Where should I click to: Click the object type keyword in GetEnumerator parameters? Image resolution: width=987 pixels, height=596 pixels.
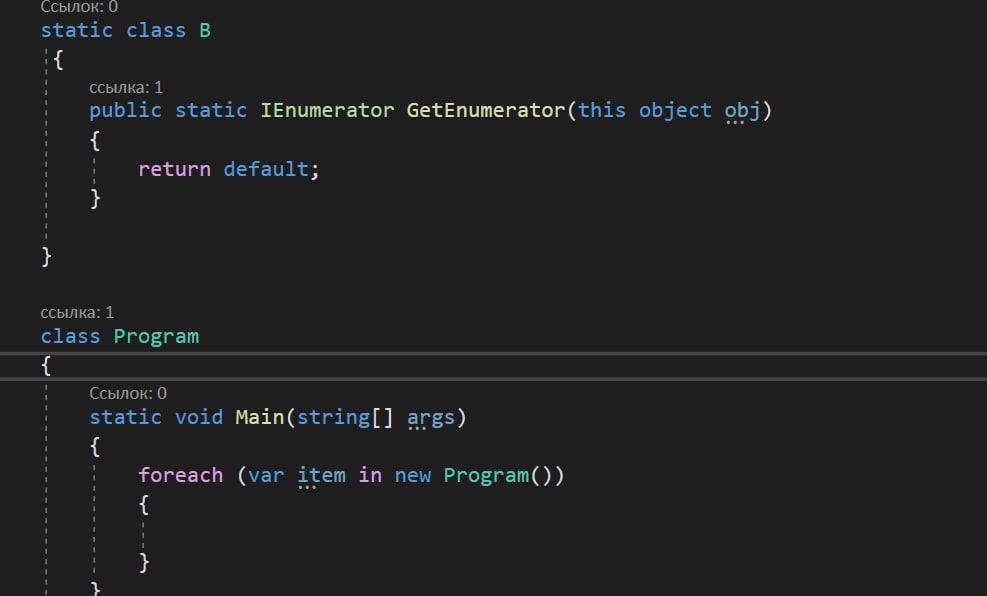(x=675, y=110)
